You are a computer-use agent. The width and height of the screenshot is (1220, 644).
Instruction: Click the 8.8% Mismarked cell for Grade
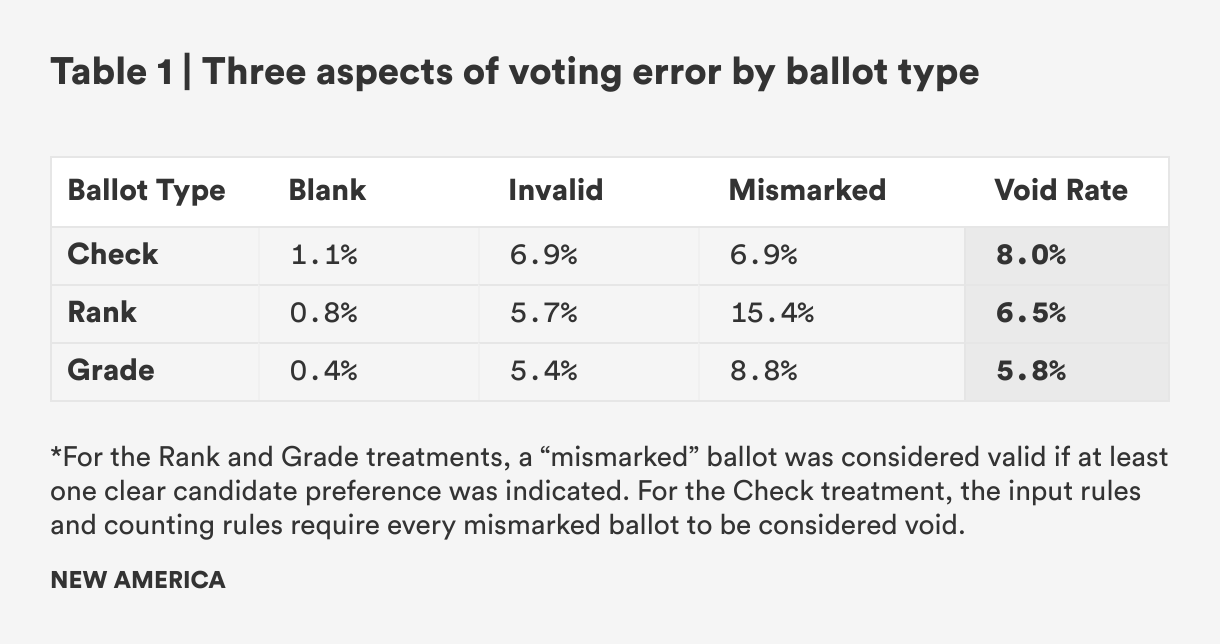tap(762, 371)
